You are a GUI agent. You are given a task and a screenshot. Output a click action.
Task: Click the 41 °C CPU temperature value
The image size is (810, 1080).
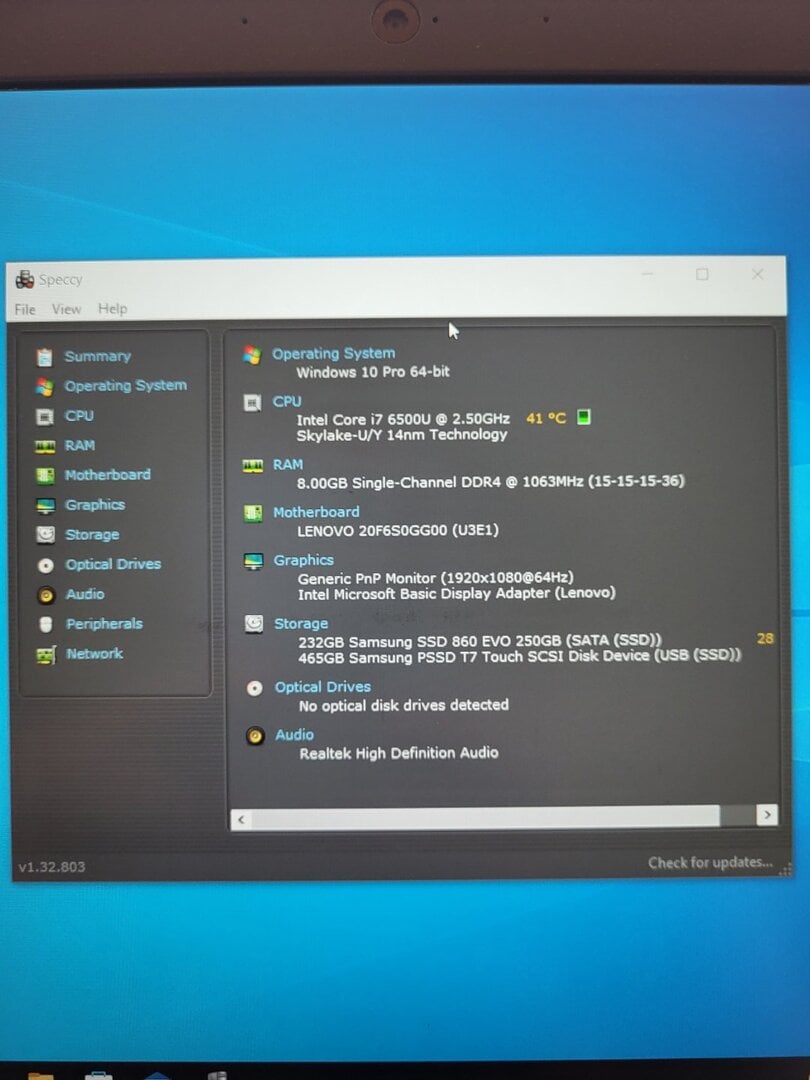[x=546, y=418]
